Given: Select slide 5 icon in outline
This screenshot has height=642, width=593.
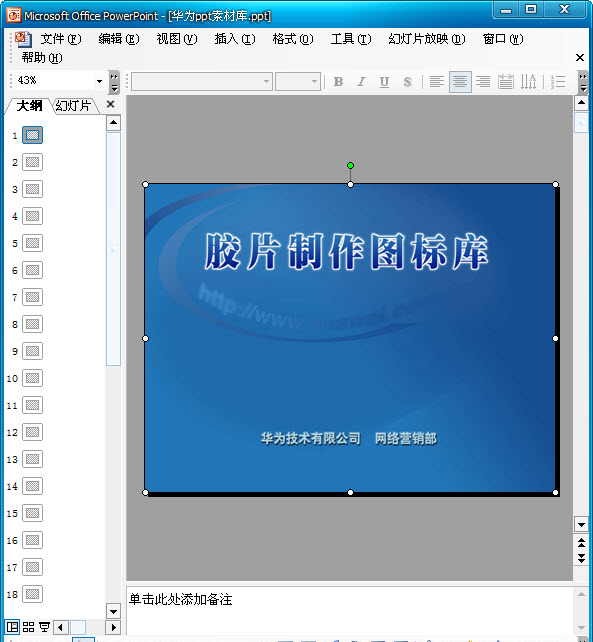Looking at the screenshot, I should tap(32, 243).
